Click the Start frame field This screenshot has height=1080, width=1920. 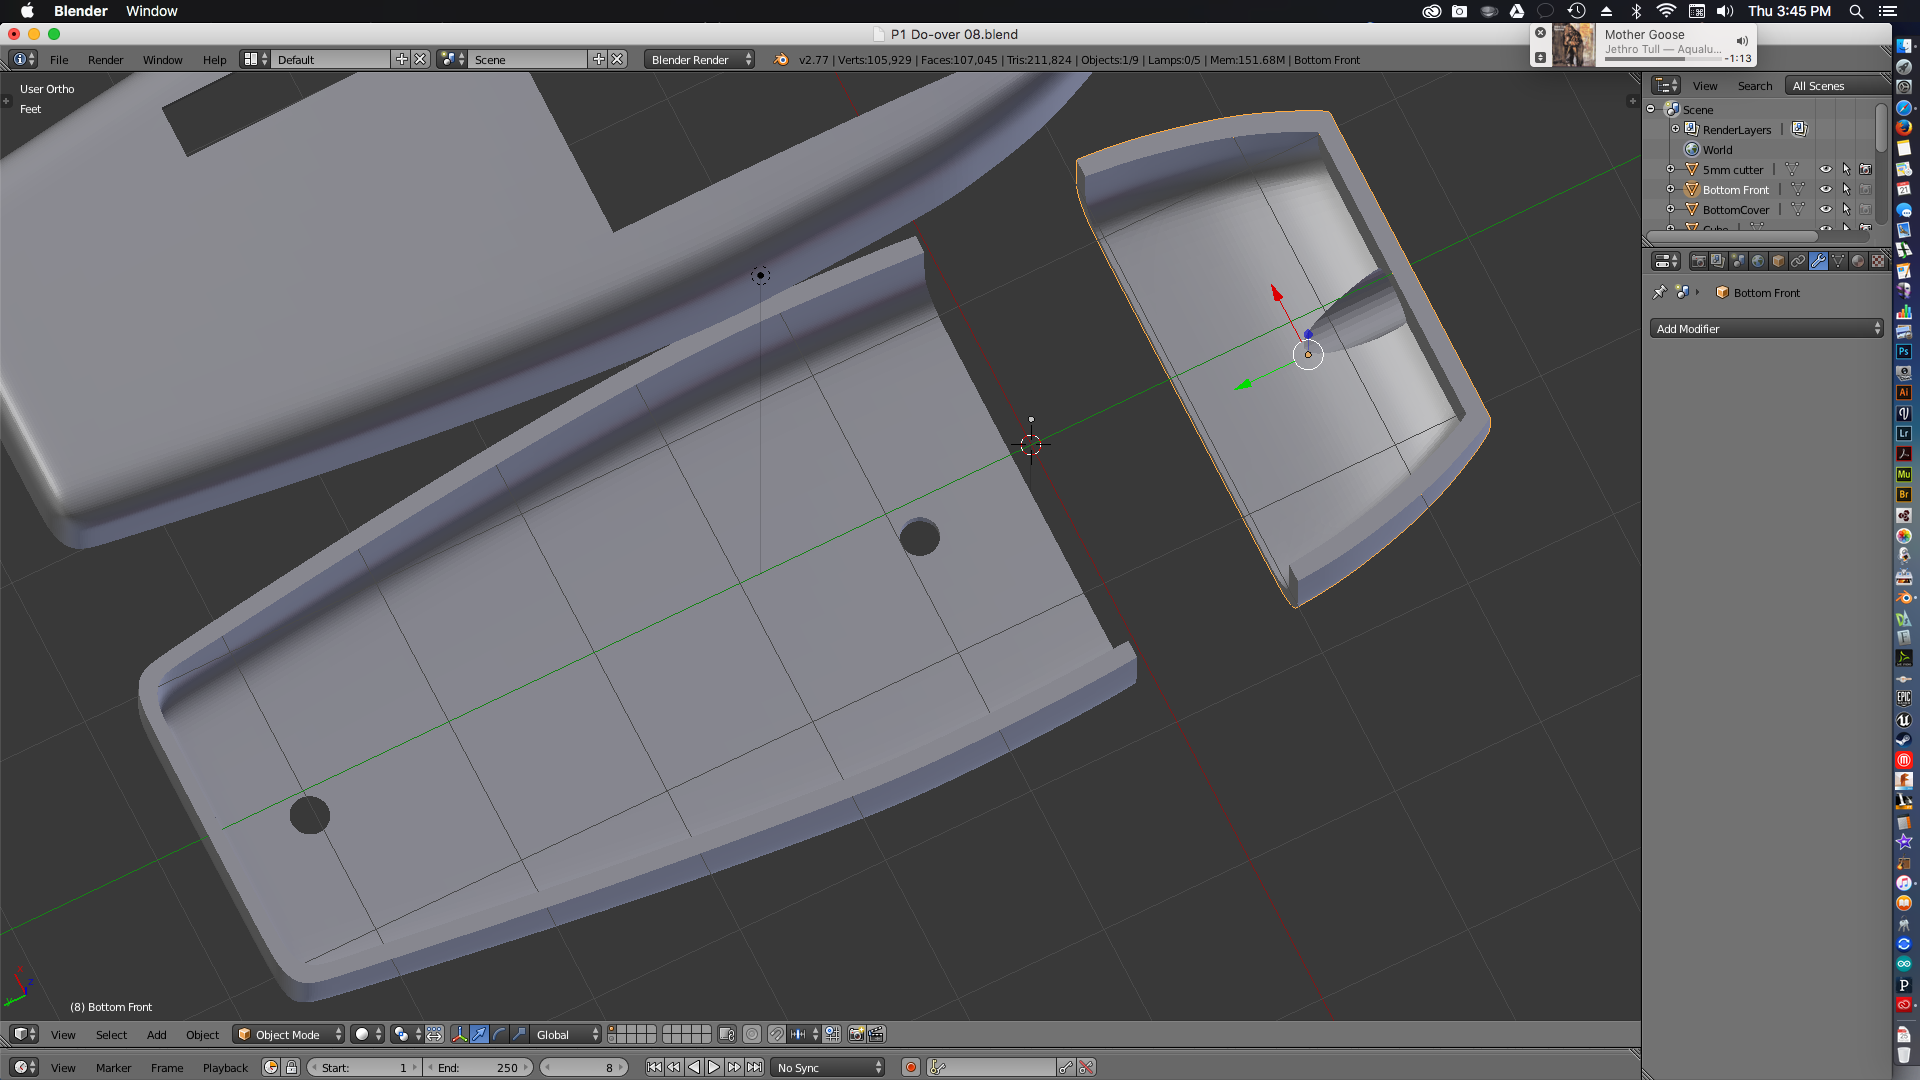click(x=364, y=1067)
